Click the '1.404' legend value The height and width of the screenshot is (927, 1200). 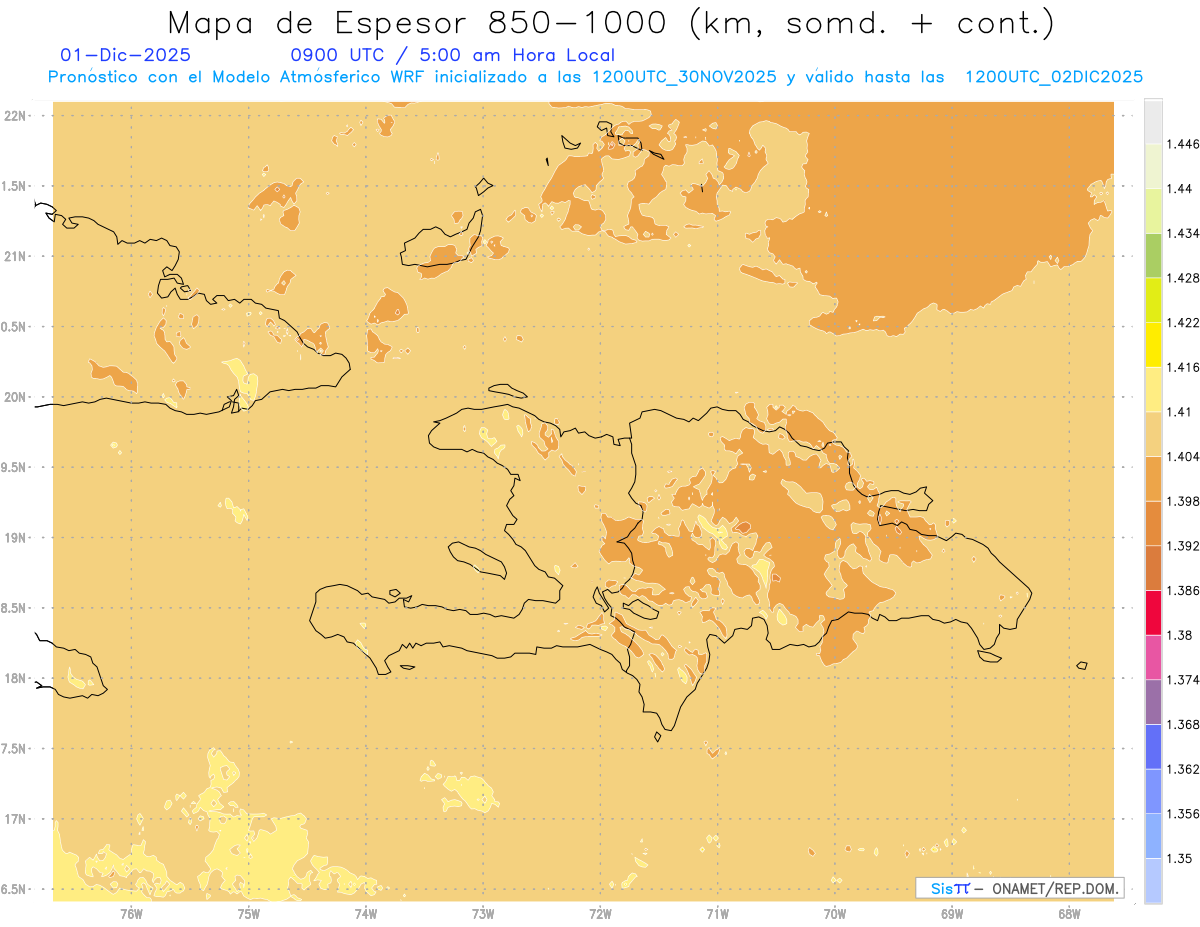click(1183, 456)
